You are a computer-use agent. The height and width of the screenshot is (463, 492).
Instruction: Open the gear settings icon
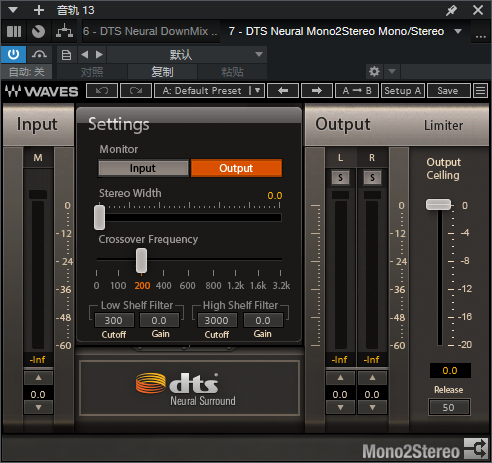pyautogui.click(x=374, y=71)
